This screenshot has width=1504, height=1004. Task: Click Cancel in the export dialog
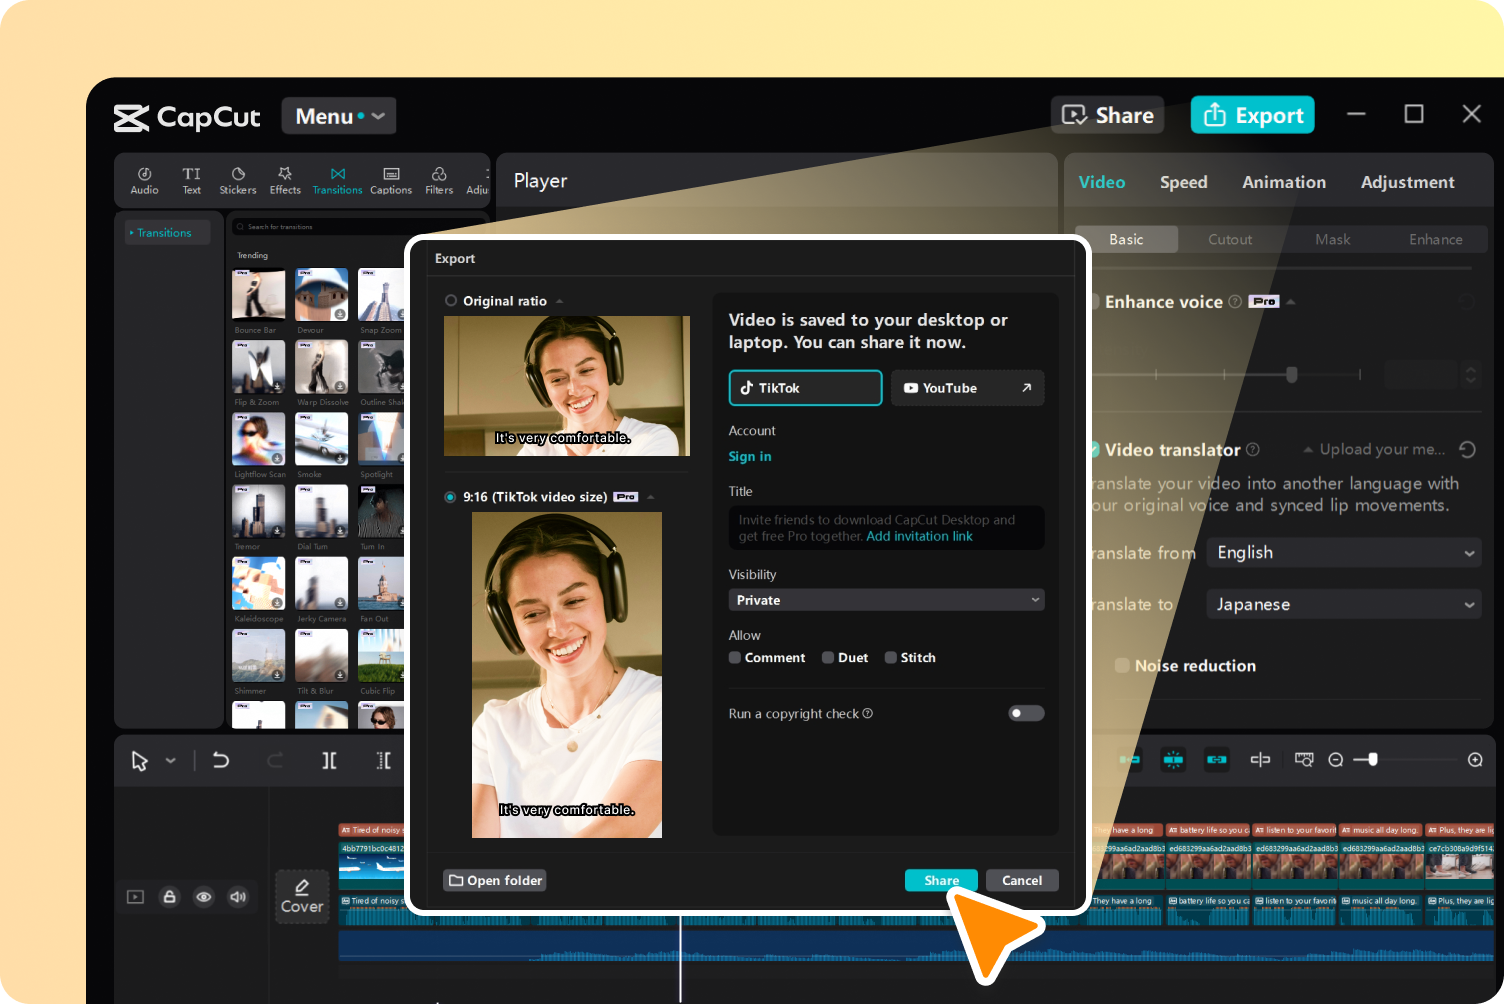[x=1022, y=880]
